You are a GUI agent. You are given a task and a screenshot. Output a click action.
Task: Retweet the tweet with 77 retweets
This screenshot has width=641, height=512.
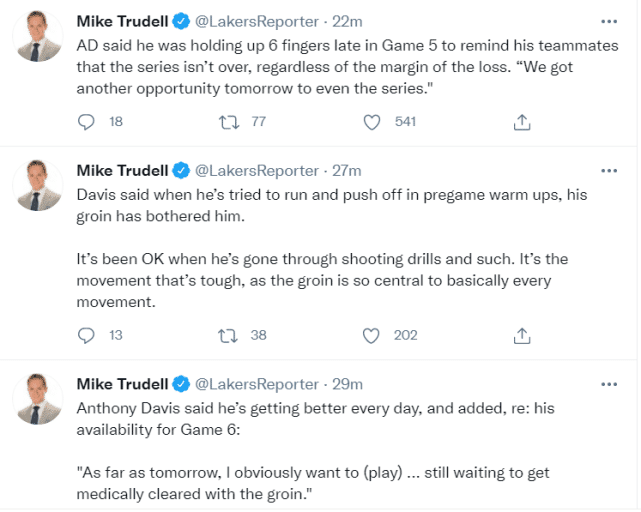pos(227,122)
